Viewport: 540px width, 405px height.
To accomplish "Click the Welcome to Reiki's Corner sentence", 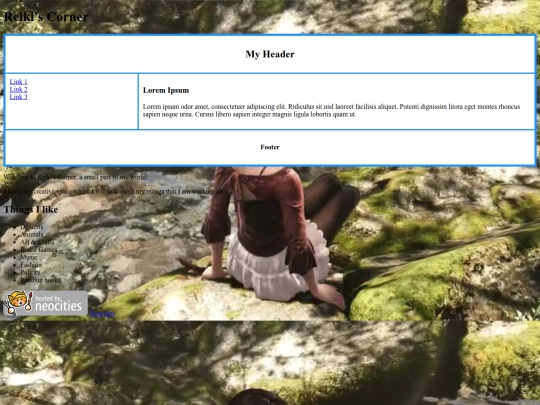I will click(76, 177).
